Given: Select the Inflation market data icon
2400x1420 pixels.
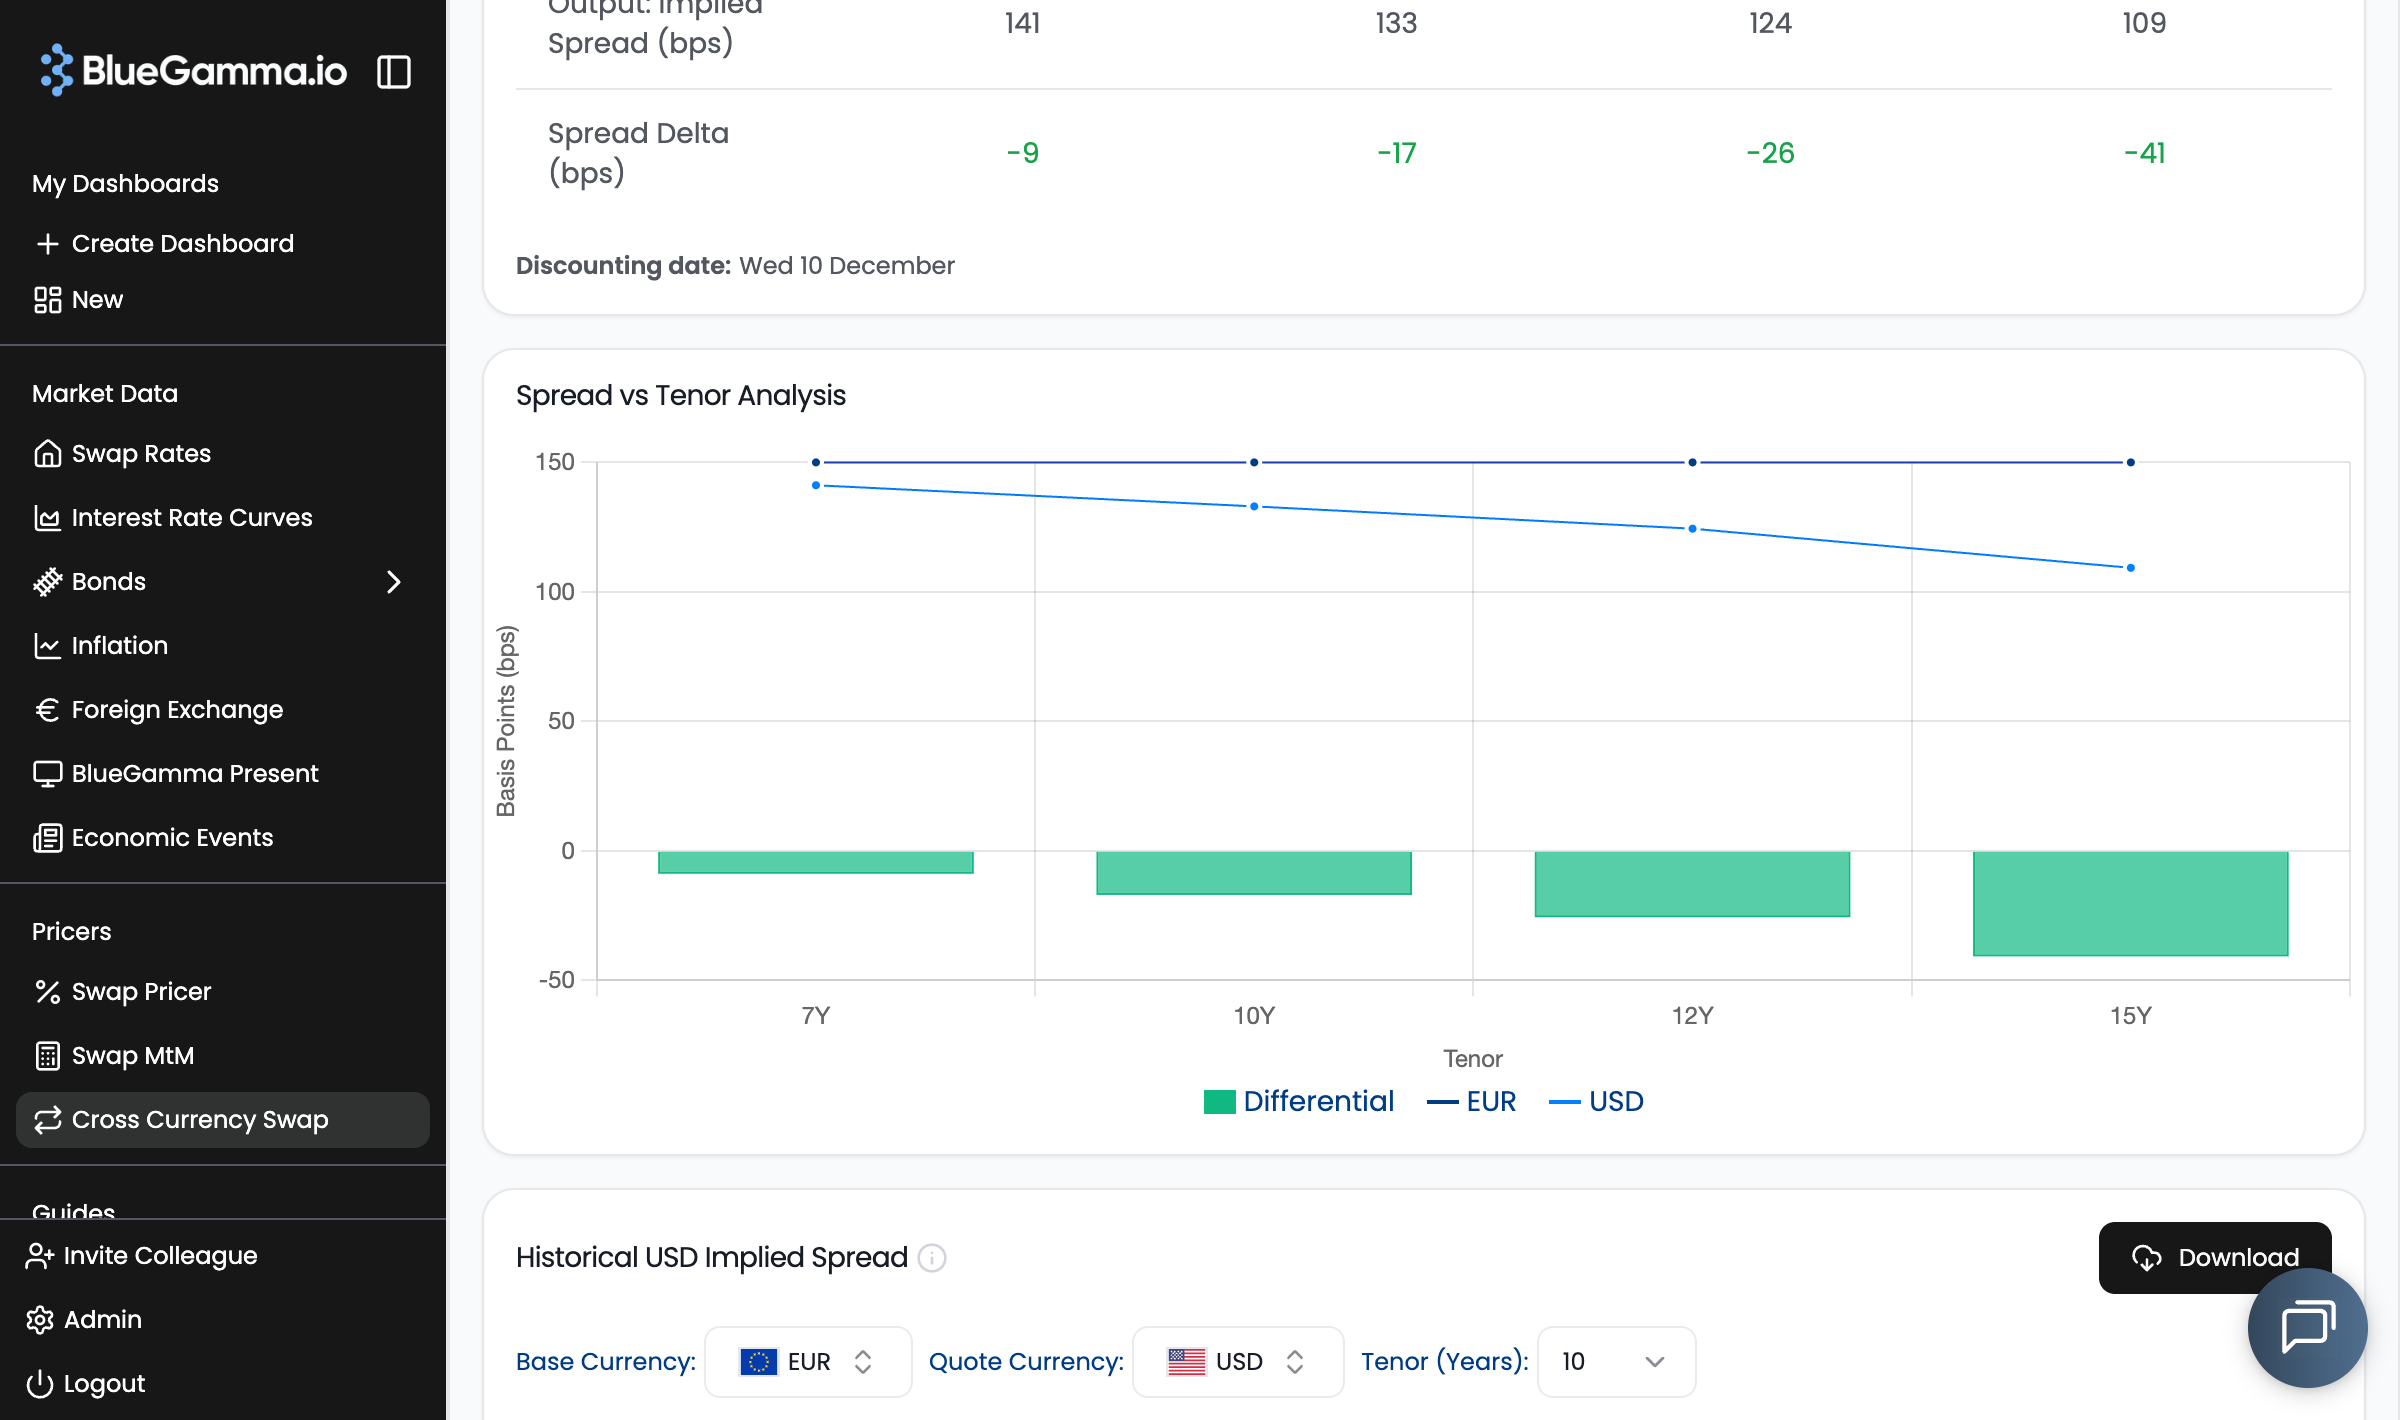Looking at the screenshot, I should (x=48, y=645).
